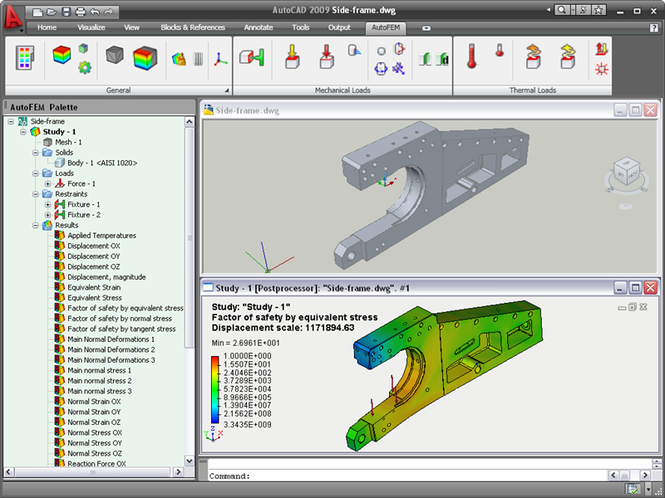
Task: Select Factor of safety by normal stress
Action: [120, 319]
